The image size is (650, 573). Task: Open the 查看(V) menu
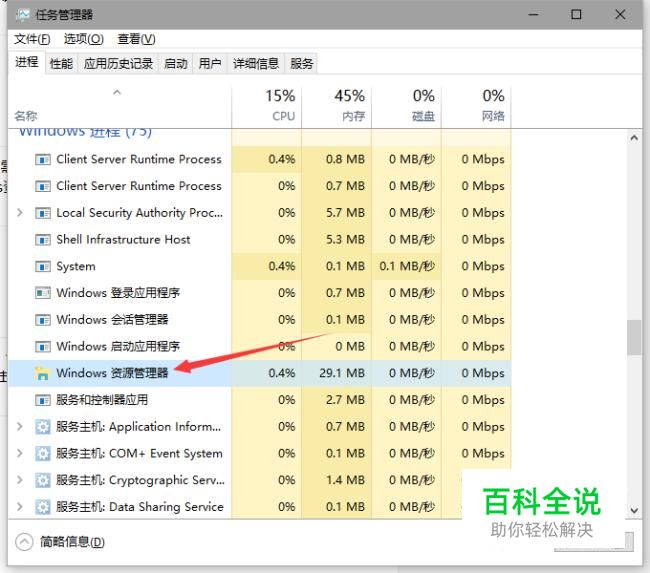[136, 39]
